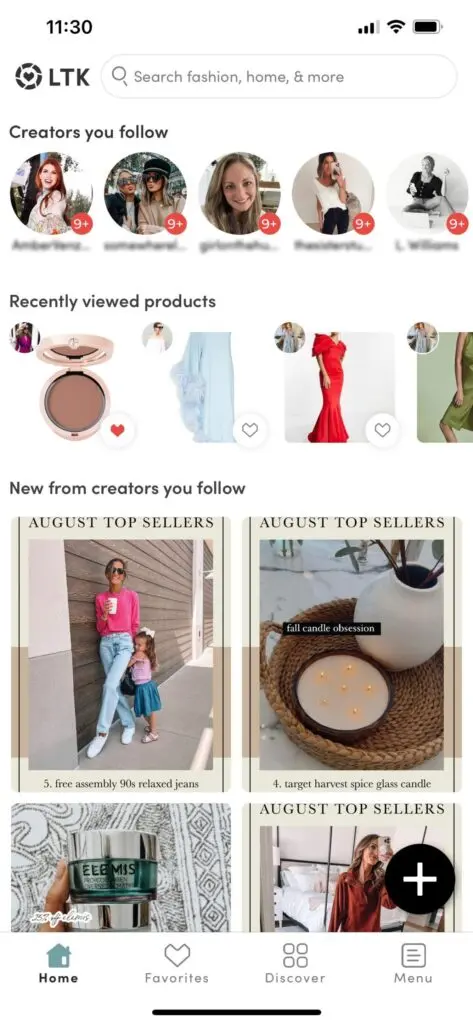Open the Elemis cream jar post
473x1024 pixels.
pos(121,867)
